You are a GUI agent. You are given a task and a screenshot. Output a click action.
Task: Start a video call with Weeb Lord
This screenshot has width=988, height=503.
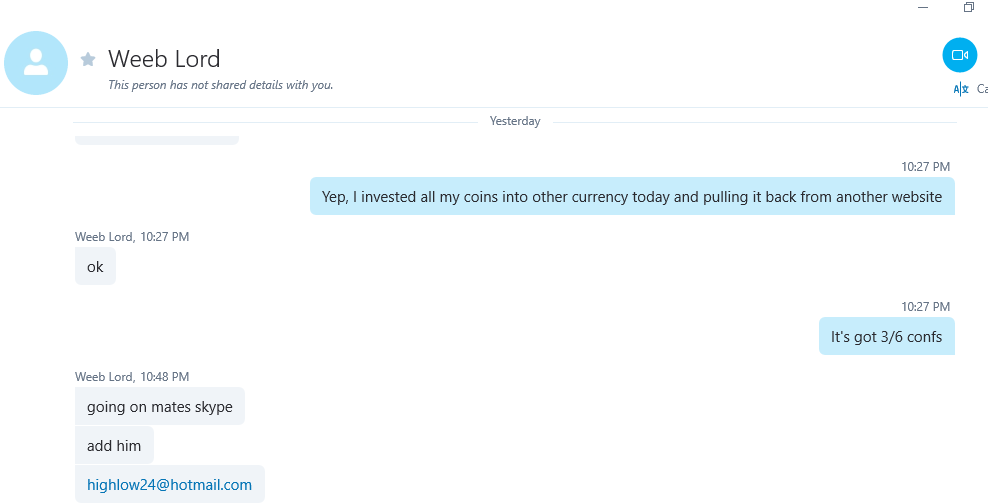pos(959,55)
